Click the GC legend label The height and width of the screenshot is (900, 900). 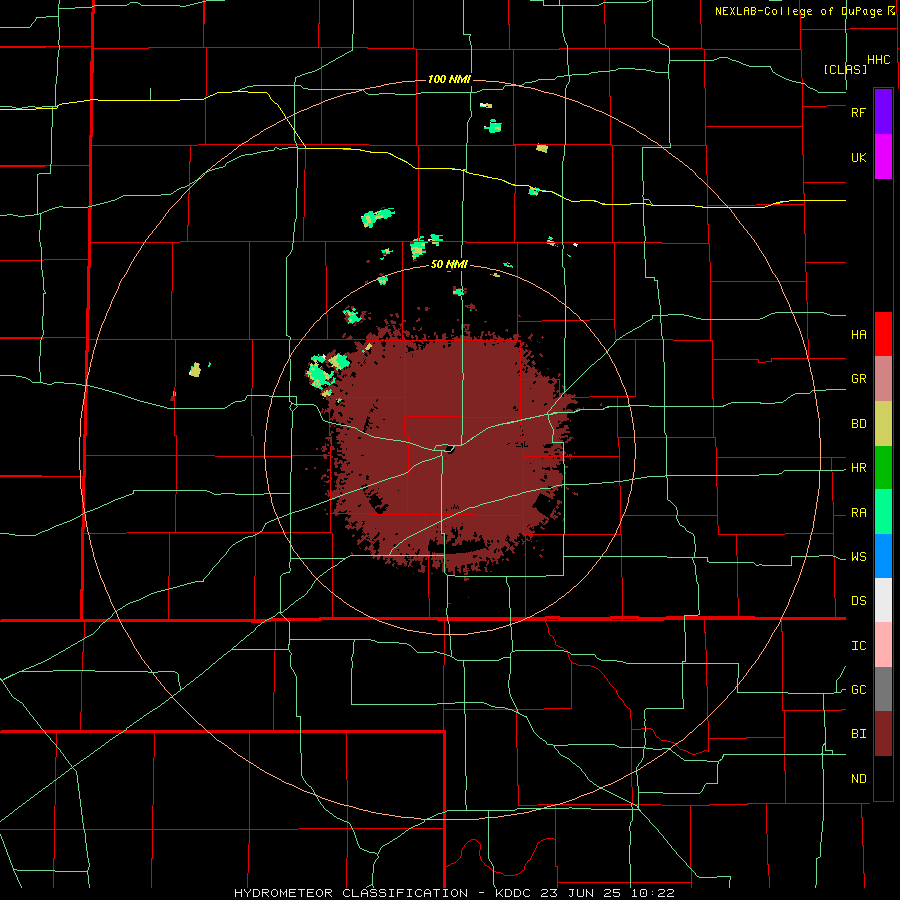[859, 690]
